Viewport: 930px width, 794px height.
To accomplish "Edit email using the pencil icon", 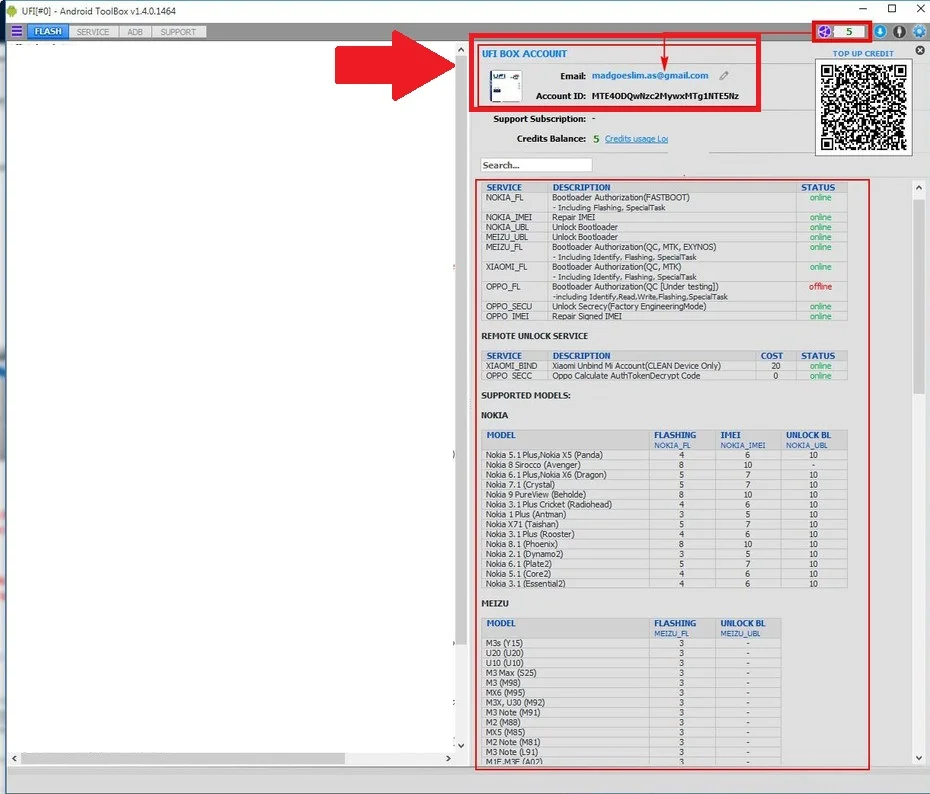I will 724,76.
